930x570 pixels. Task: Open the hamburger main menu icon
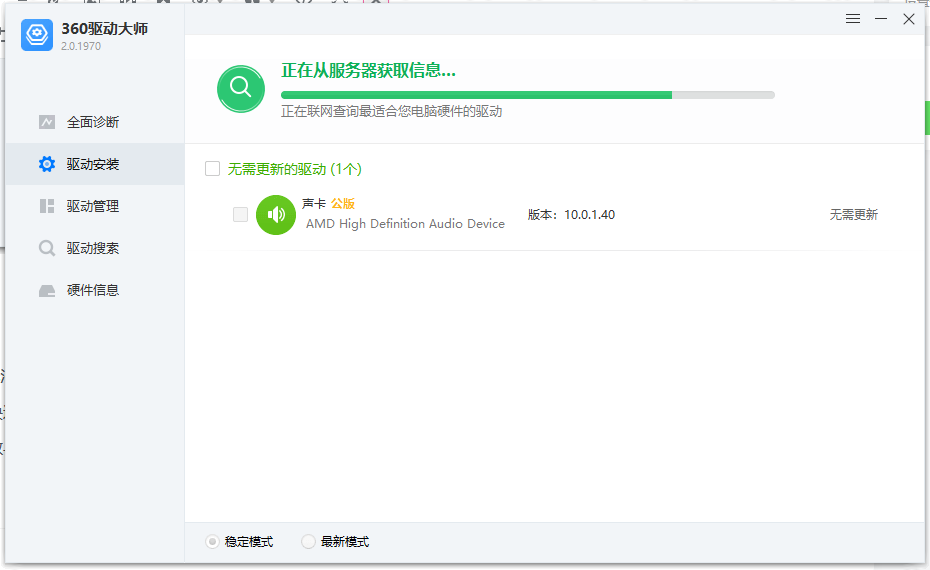853,19
